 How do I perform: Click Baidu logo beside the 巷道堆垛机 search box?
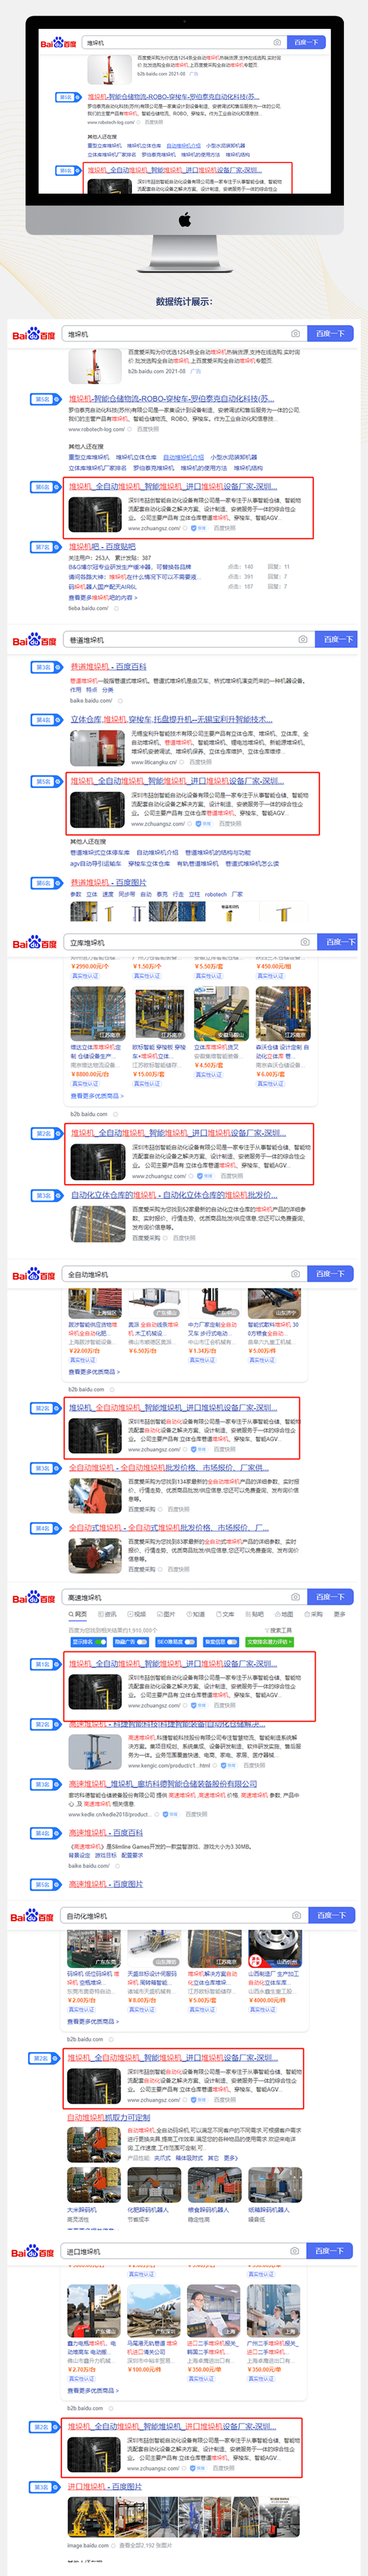35,640
